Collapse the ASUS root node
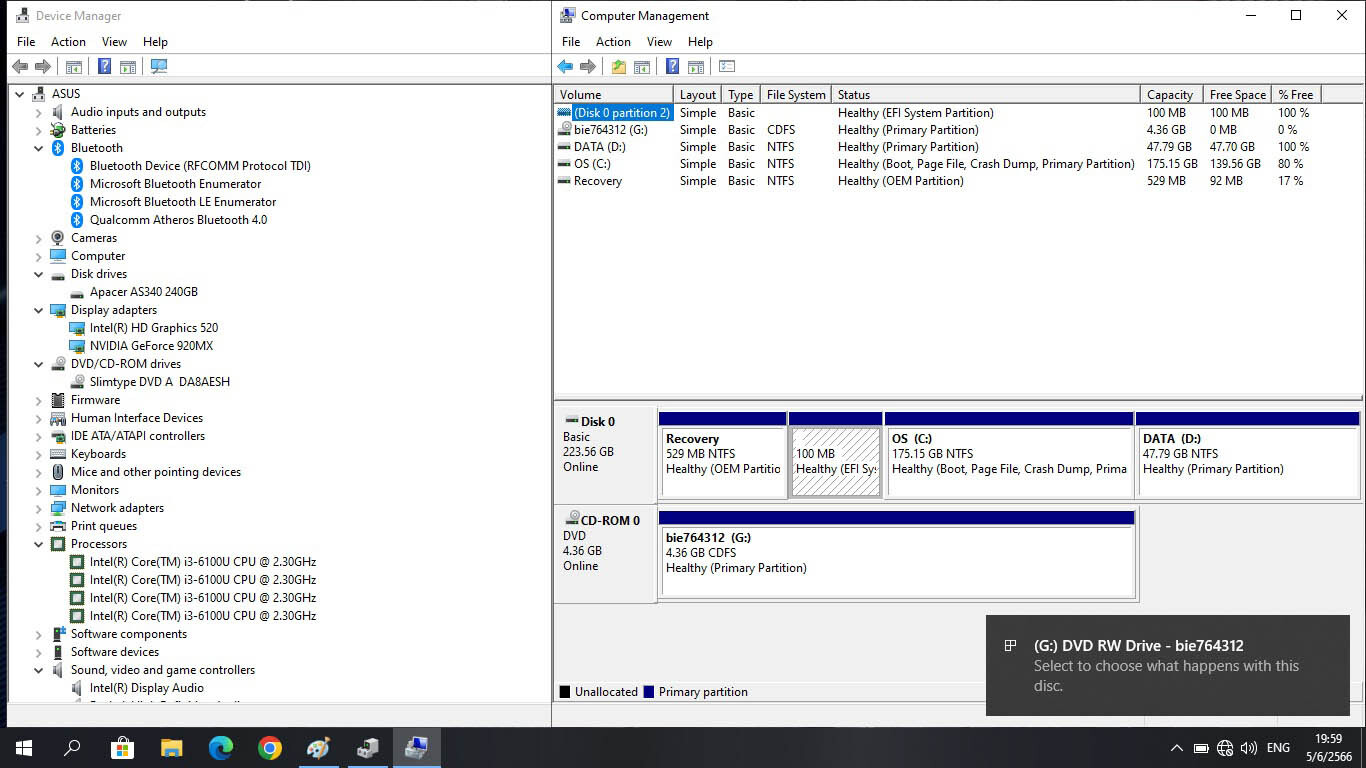Image resolution: width=1366 pixels, height=768 pixels. (x=21, y=94)
